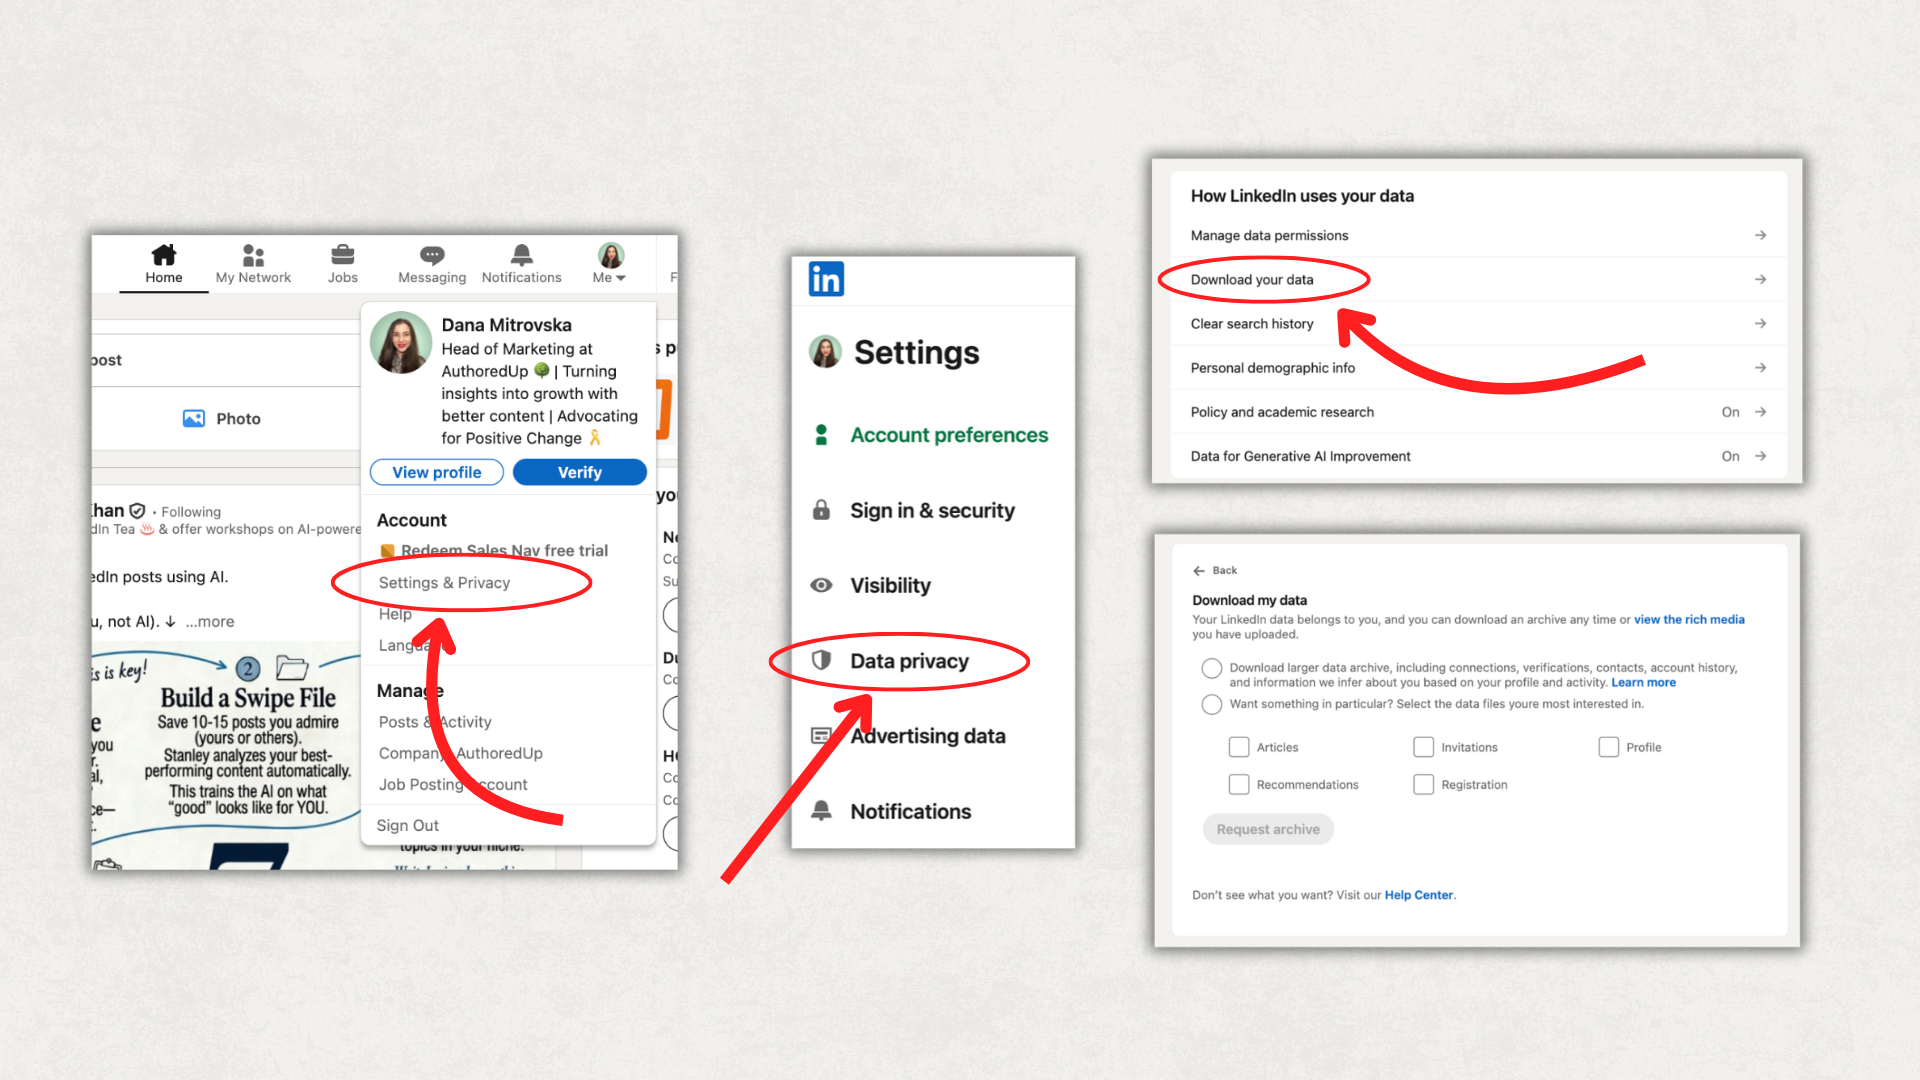The image size is (1920, 1080).
Task: Click the bell icon in Settings sidebar
Action: (821, 811)
